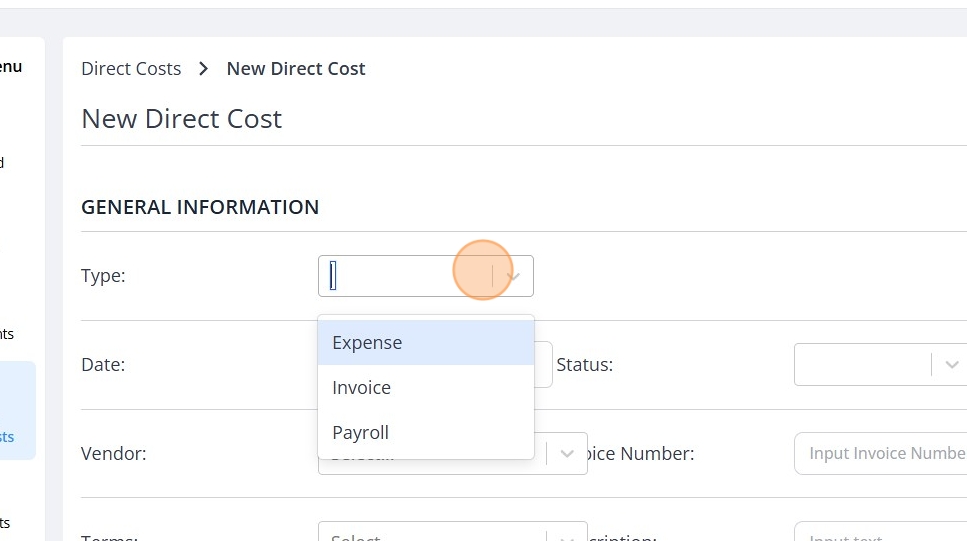Choose Invoice in the Type list
This screenshot has width=967, height=541.
361,388
